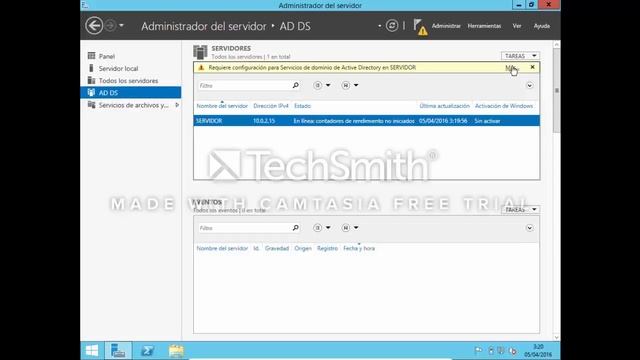Click the Action Center flag in tray
This screenshot has width=640, height=360.
point(478,351)
